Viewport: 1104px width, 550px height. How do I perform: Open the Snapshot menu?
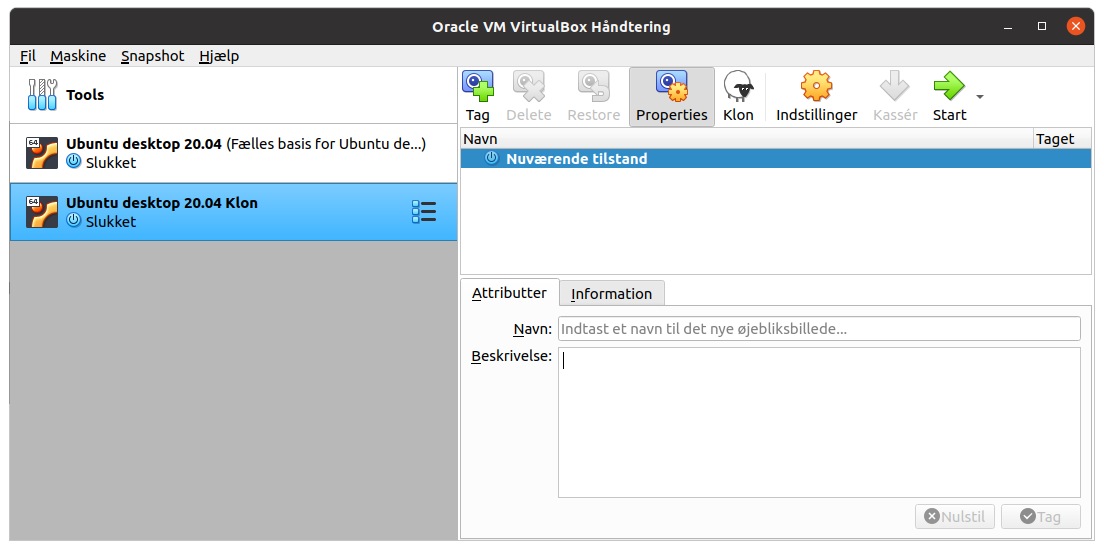pyautogui.click(x=153, y=56)
